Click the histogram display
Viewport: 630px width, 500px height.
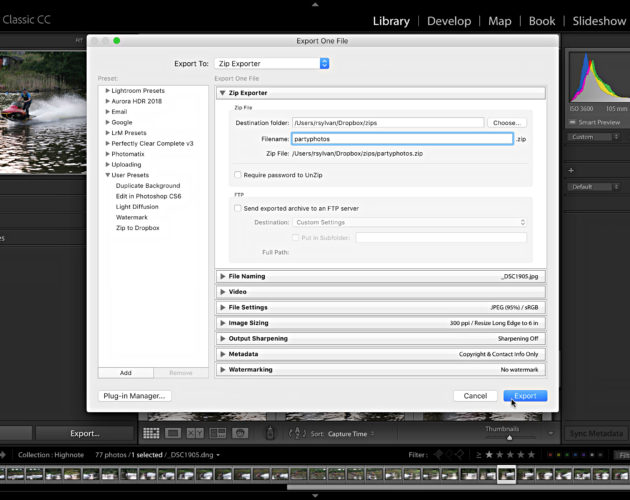point(597,77)
